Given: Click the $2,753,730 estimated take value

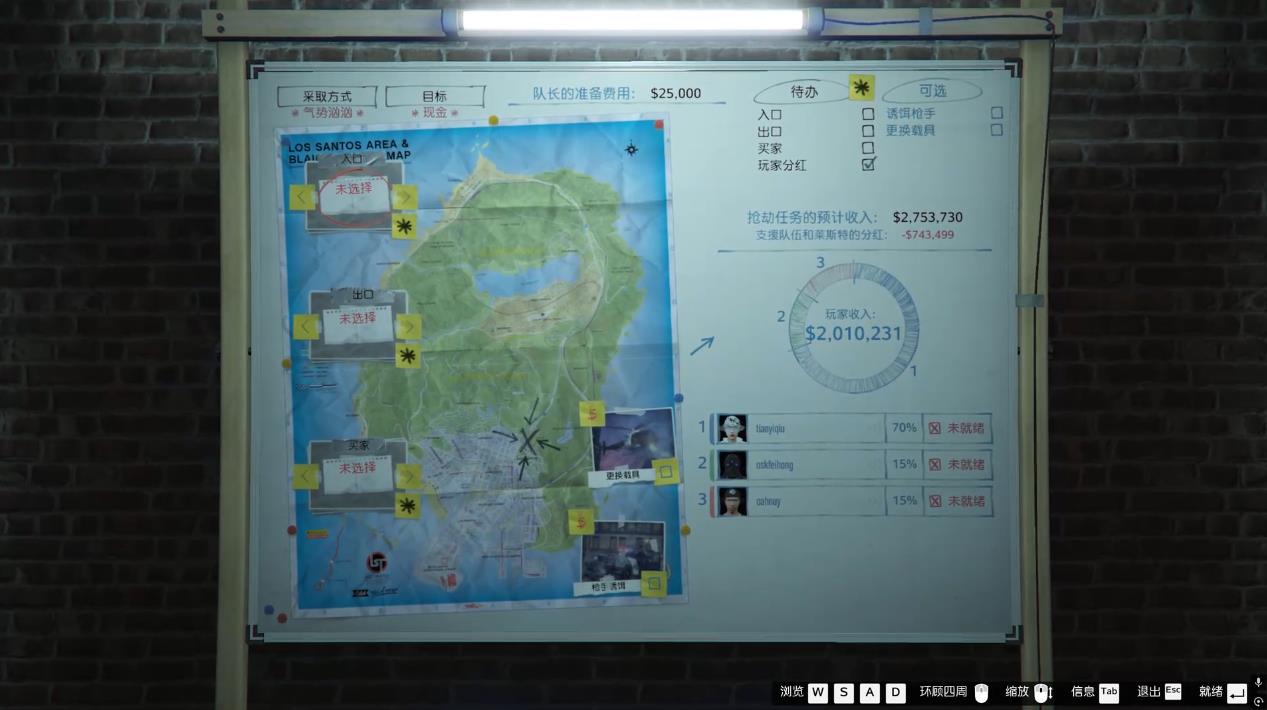Looking at the screenshot, I should pyautogui.click(x=928, y=217).
